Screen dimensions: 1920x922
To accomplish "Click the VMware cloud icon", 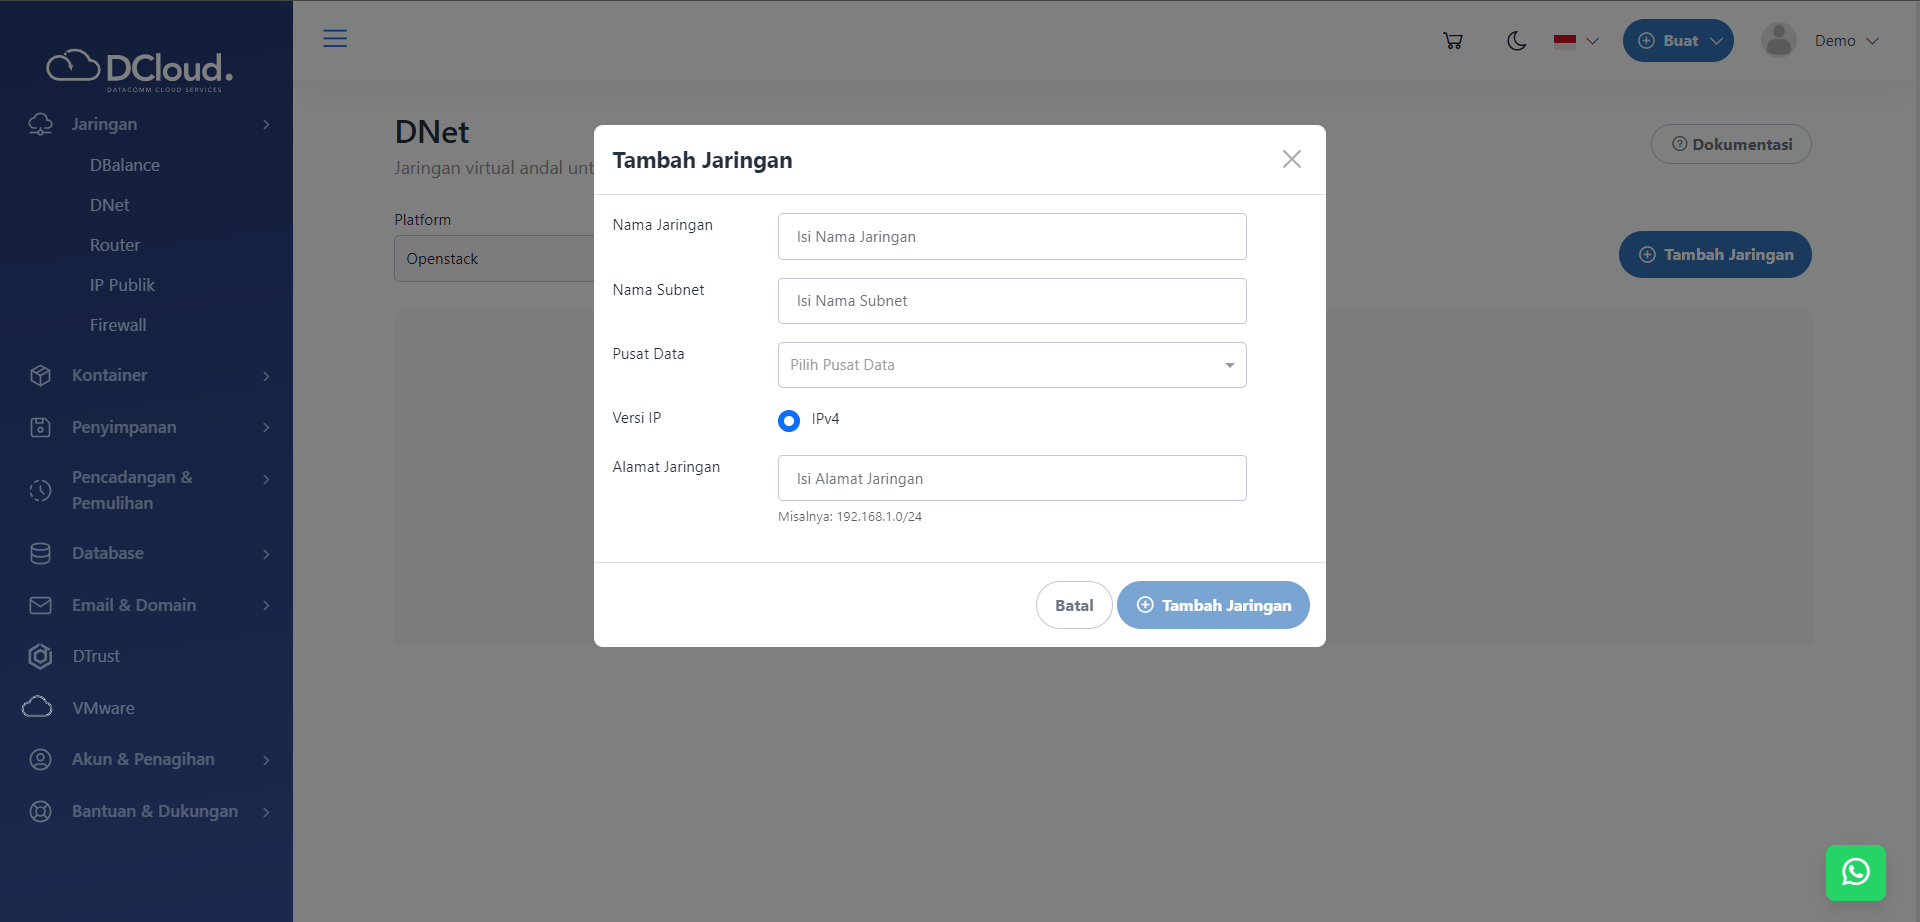I will (38, 707).
